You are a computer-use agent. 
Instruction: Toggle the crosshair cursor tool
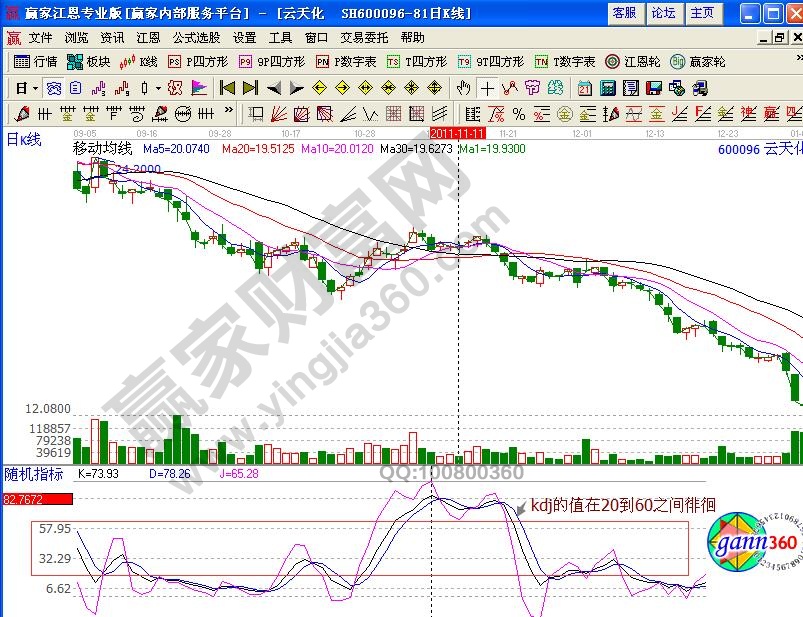point(487,88)
